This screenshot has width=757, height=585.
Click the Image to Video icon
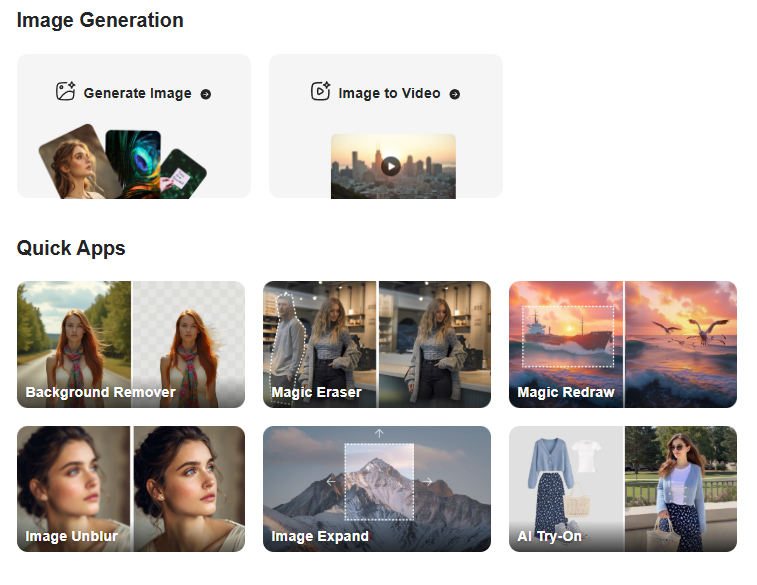point(321,93)
